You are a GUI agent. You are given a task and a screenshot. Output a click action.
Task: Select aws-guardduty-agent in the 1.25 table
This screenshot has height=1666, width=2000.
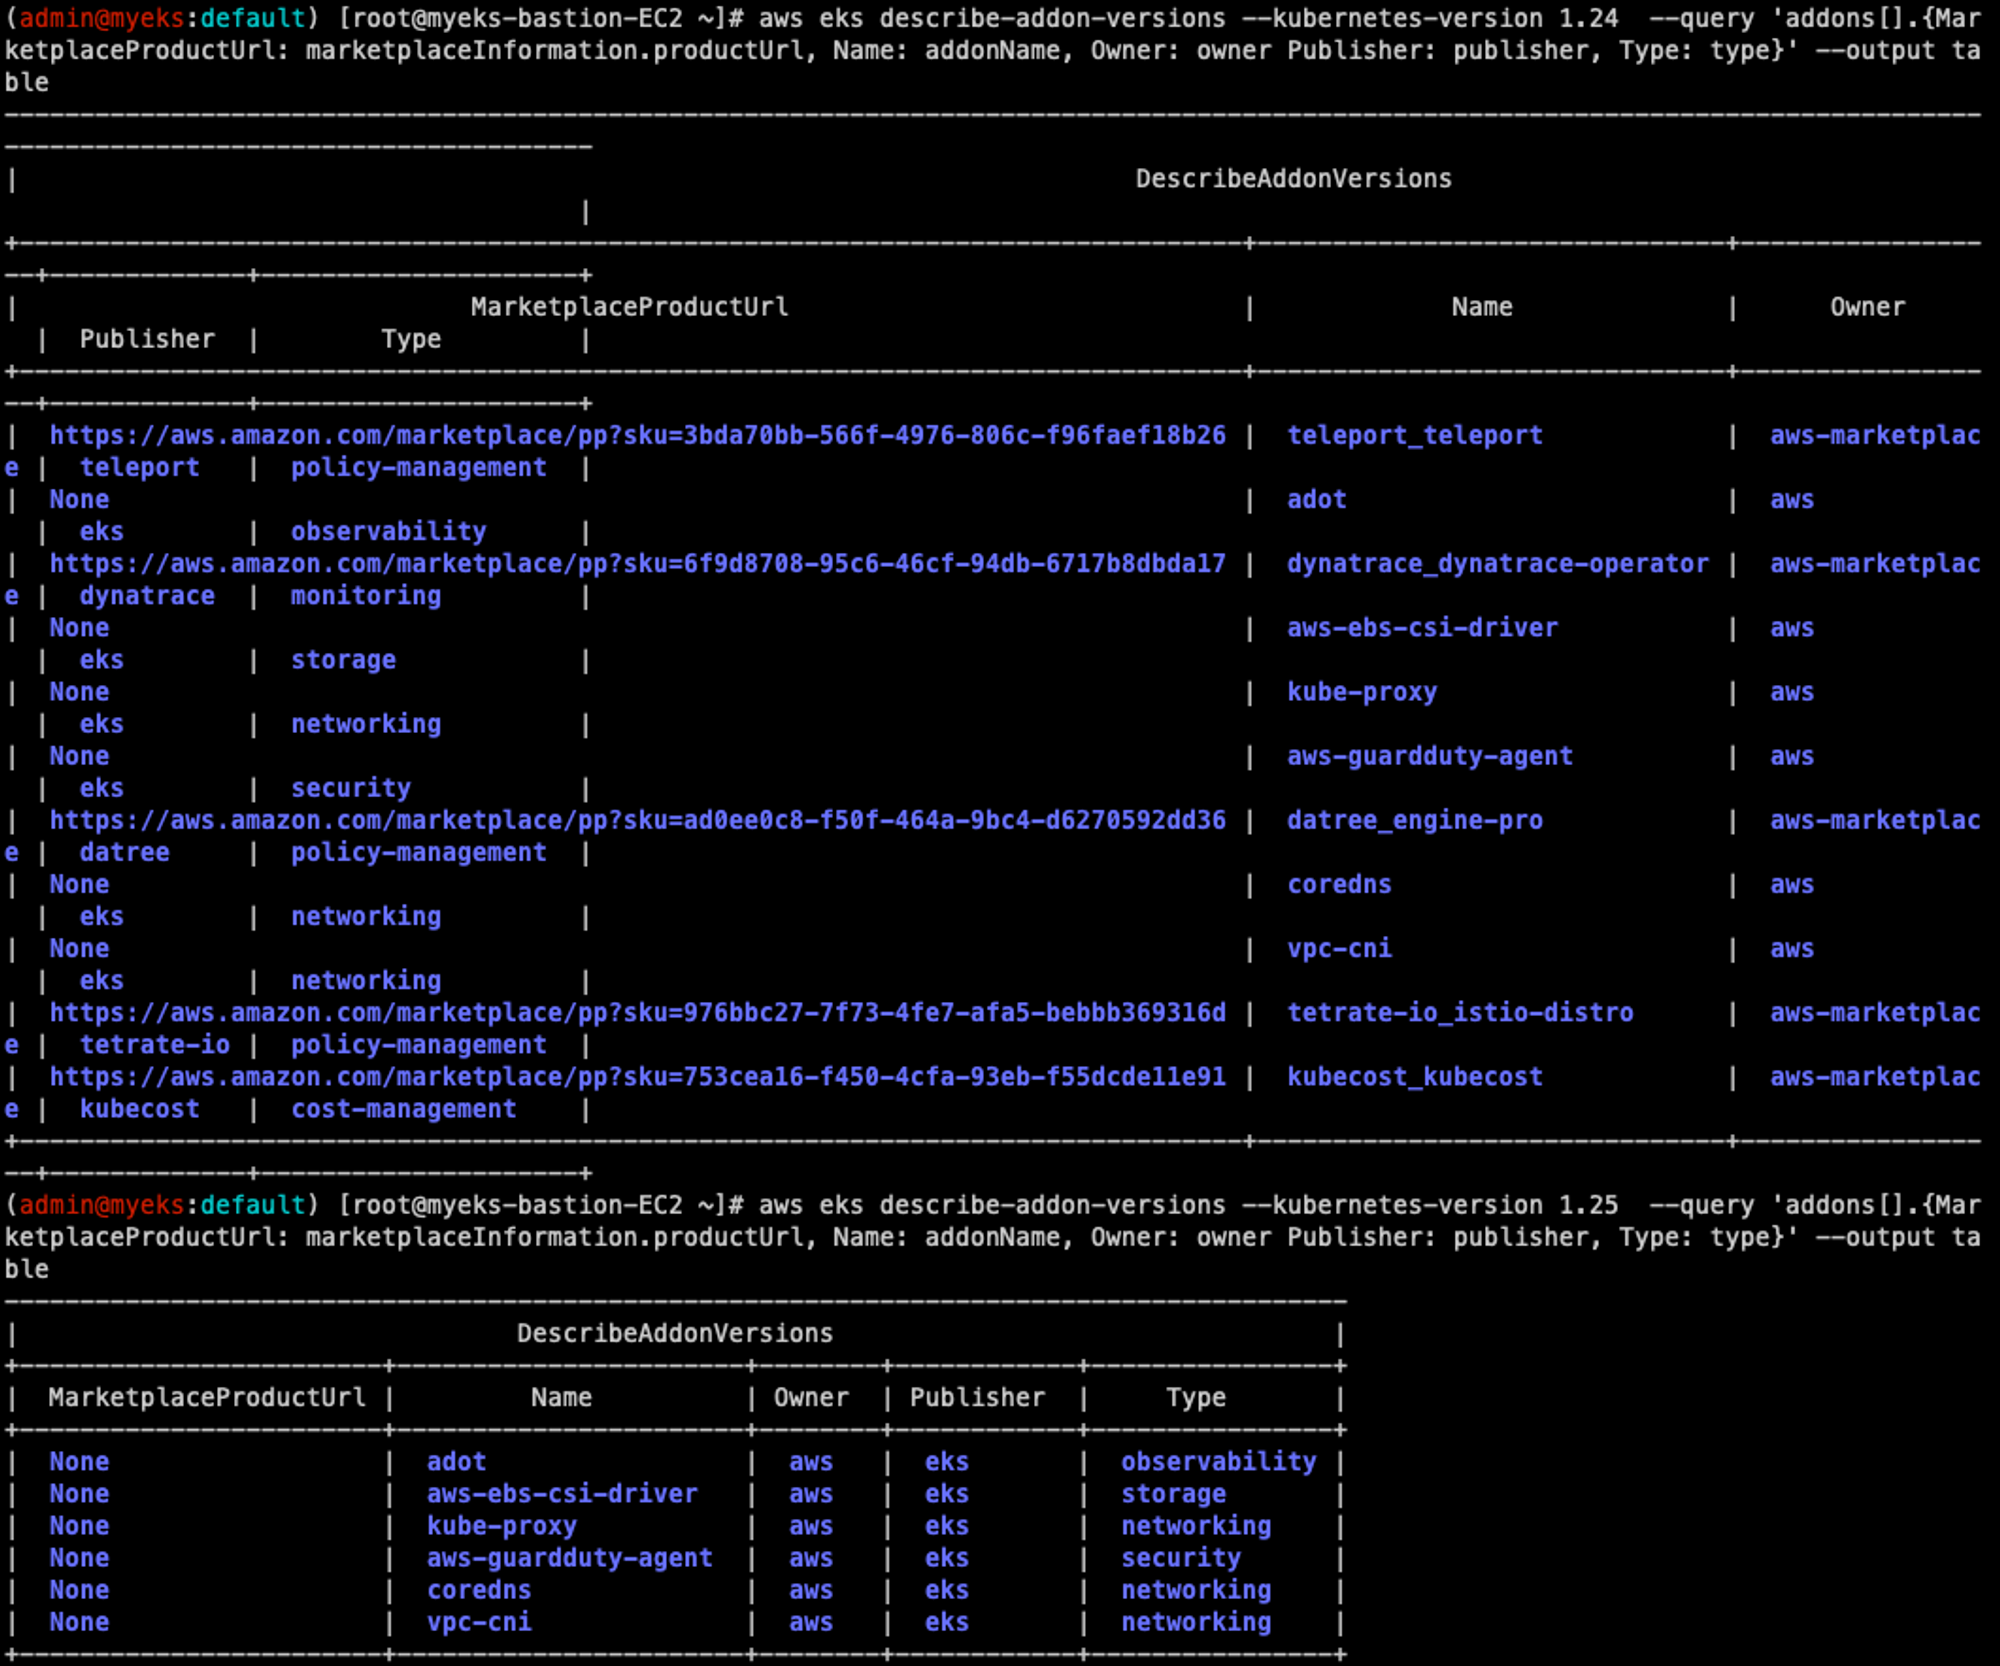(x=569, y=1558)
